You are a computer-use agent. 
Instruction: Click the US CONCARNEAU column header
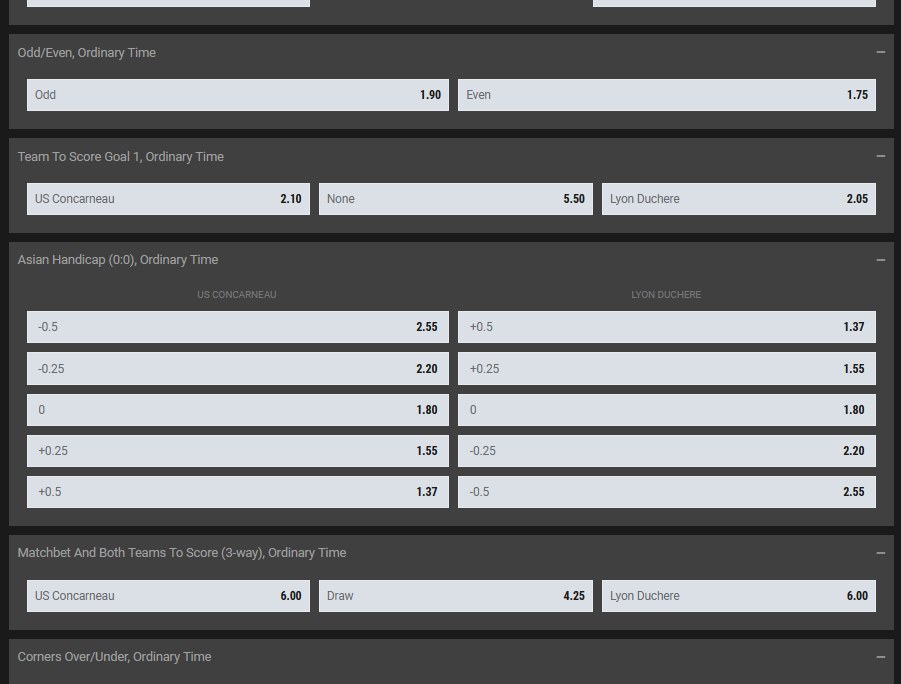(x=237, y=295)
